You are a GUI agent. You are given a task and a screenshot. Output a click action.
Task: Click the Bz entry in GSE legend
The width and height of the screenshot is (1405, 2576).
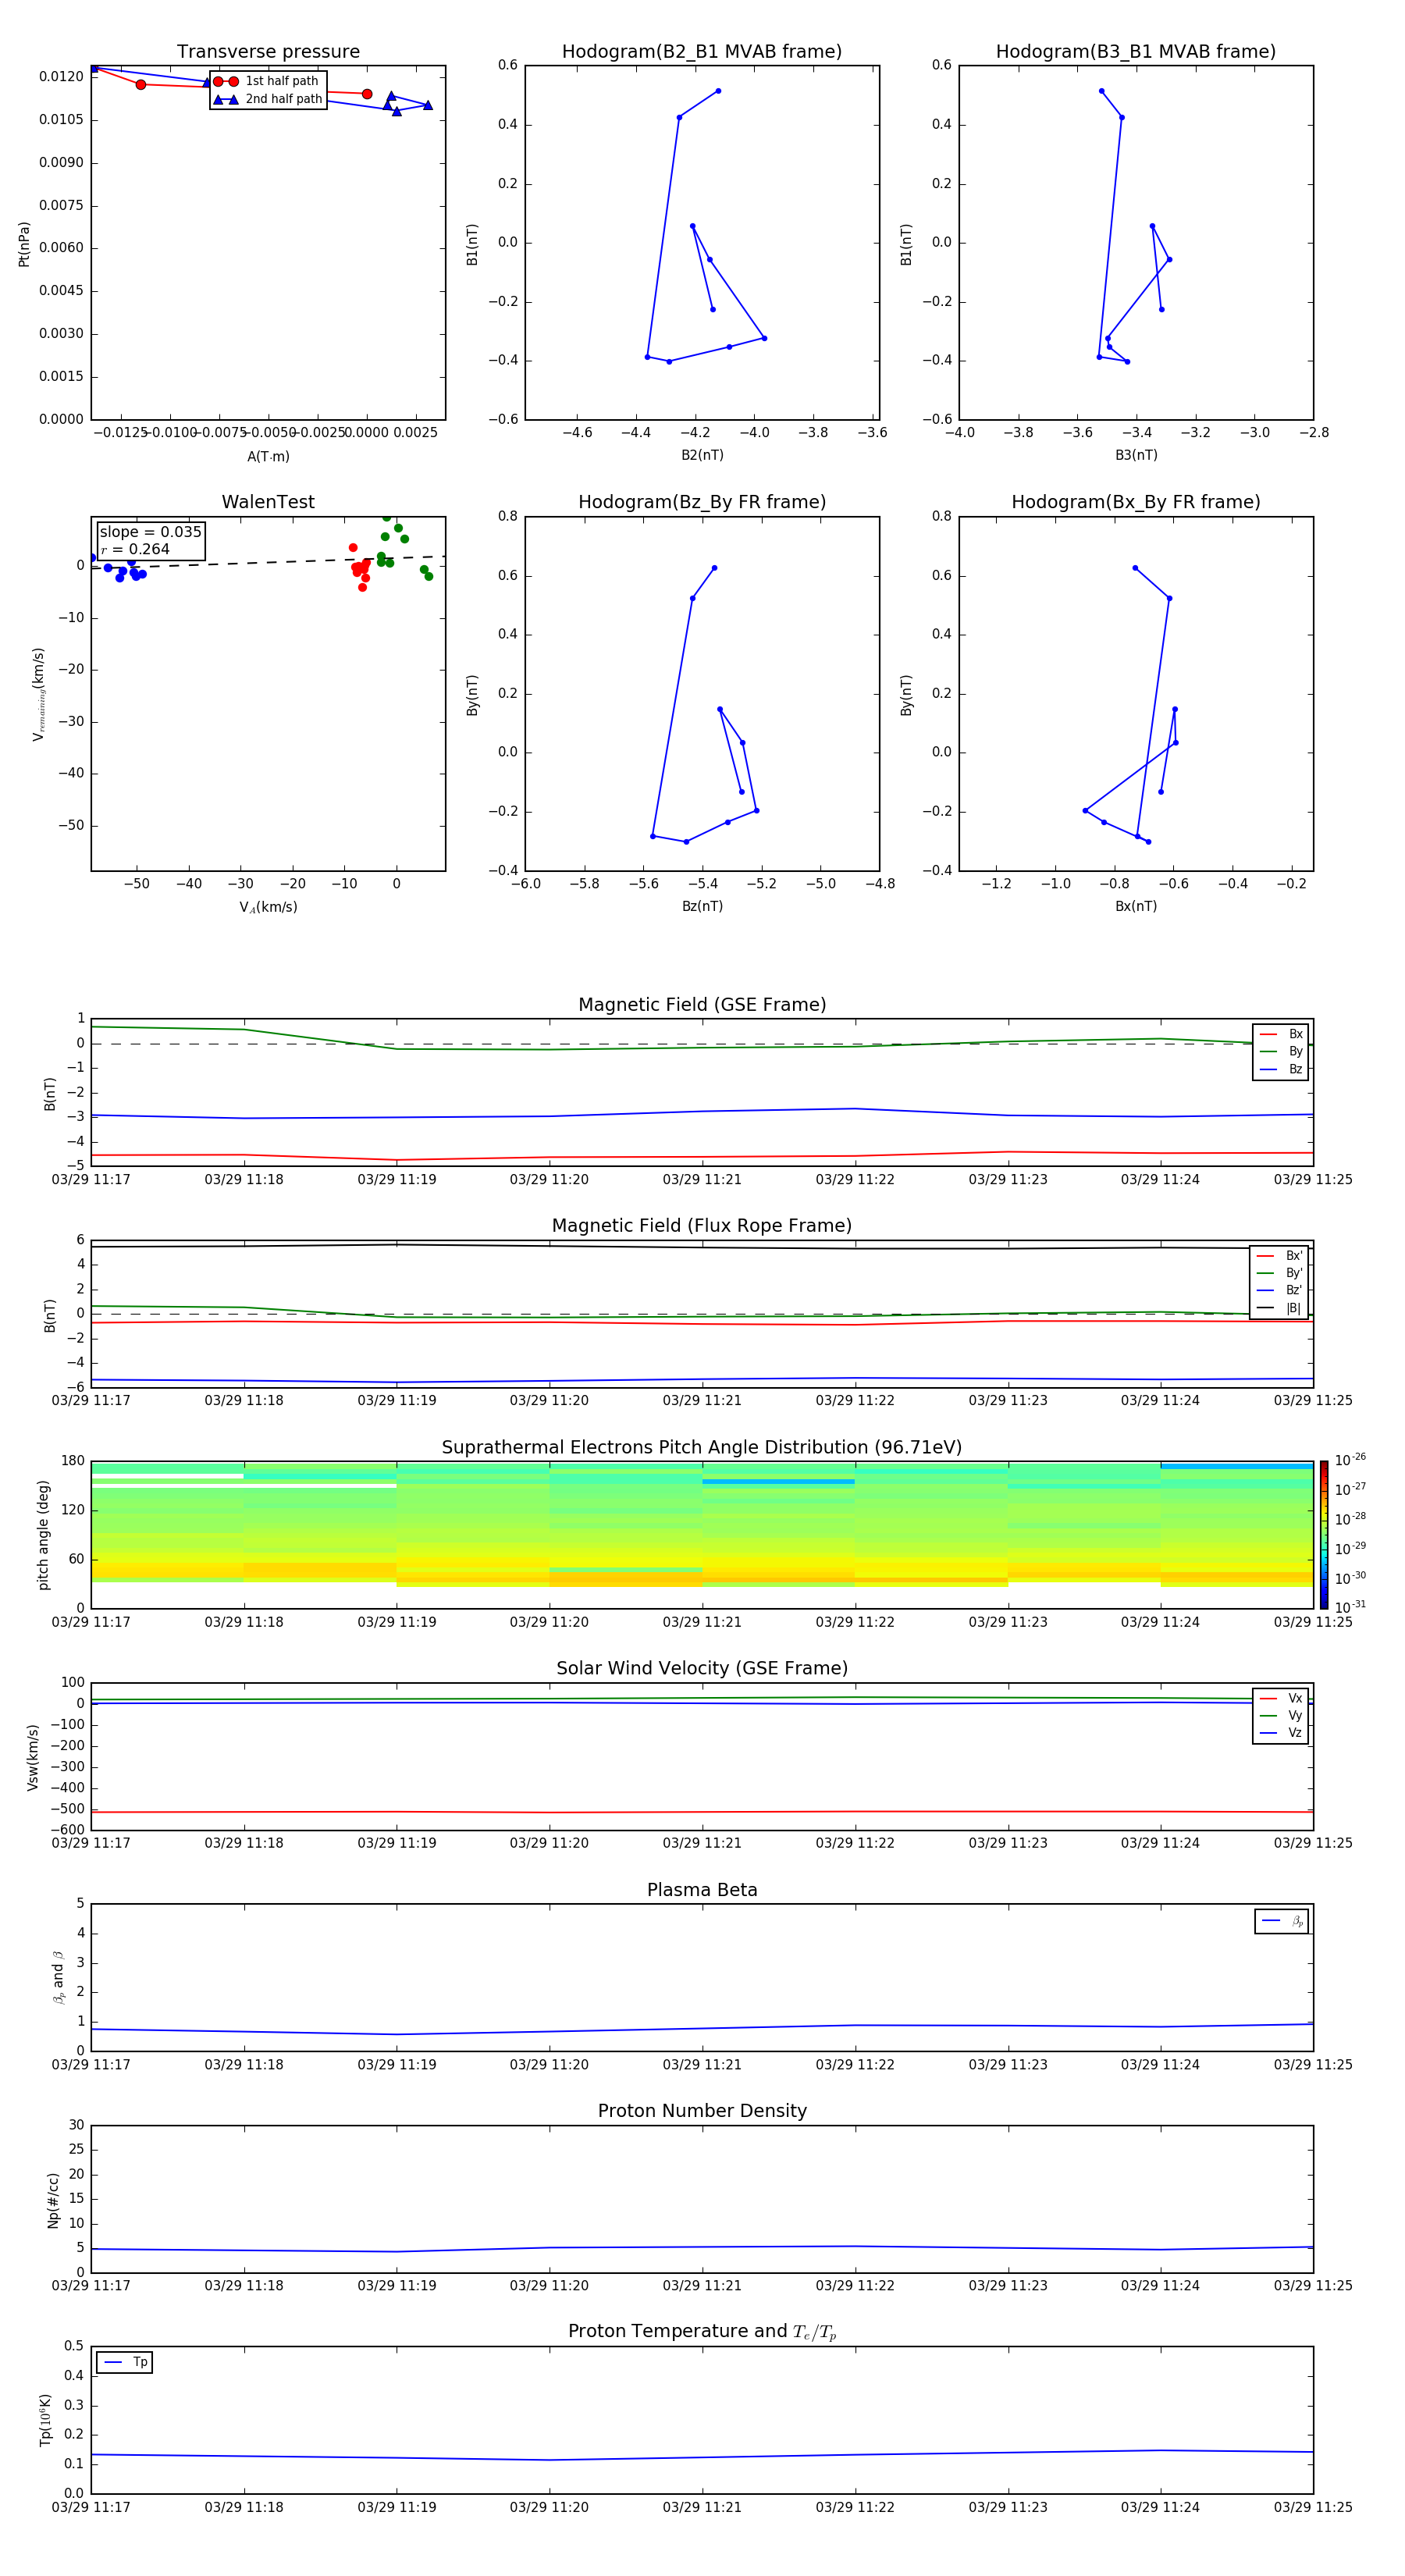[1281, 1069]
